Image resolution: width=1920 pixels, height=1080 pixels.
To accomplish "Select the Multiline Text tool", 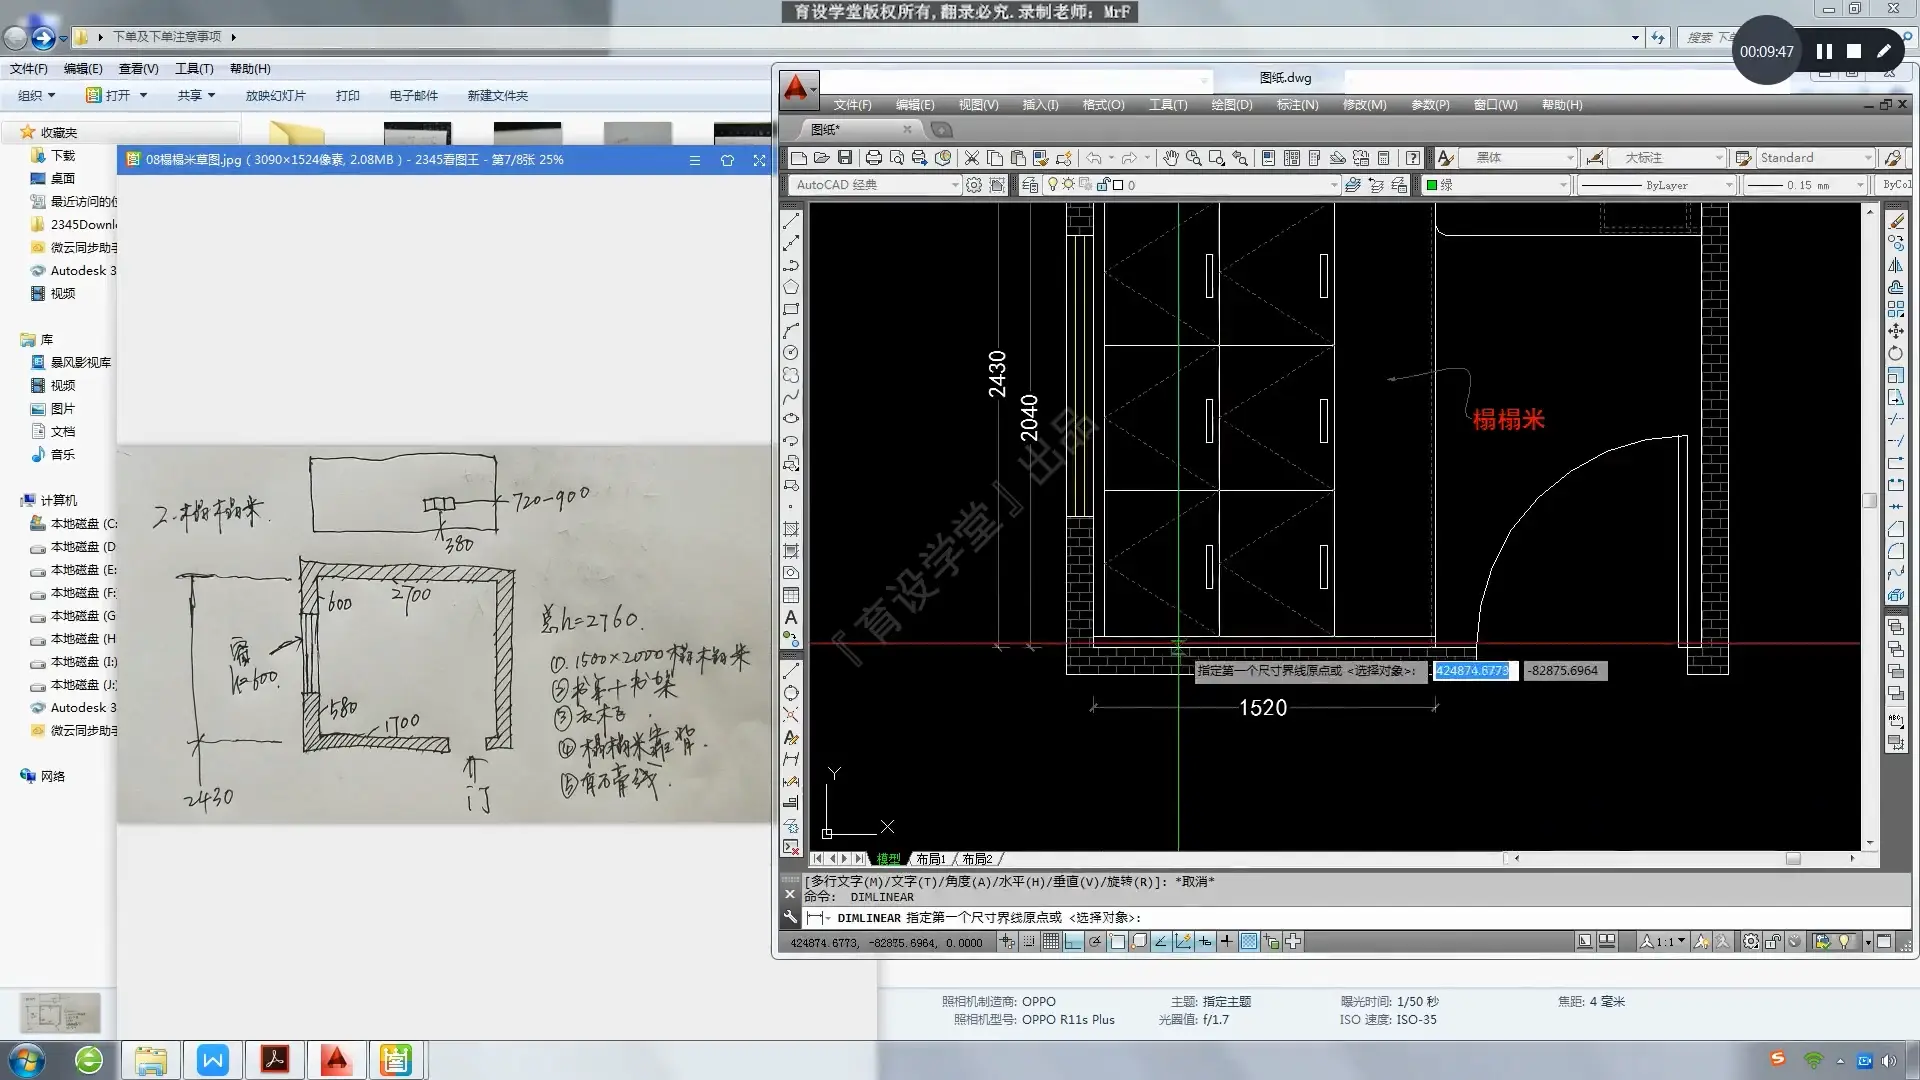I will [x=791, y=618].
